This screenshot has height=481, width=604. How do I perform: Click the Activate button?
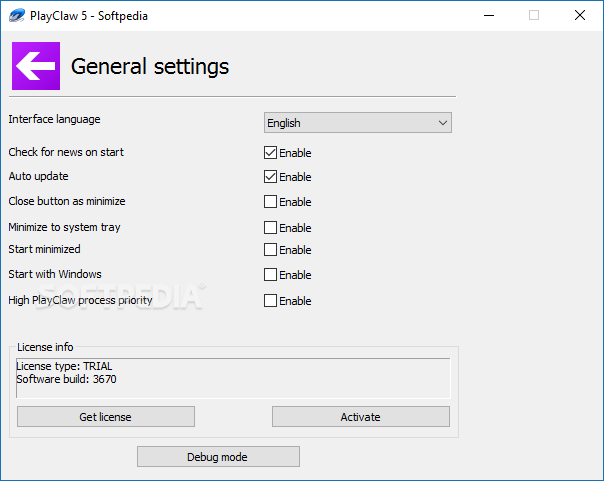[x=361, y=417]
